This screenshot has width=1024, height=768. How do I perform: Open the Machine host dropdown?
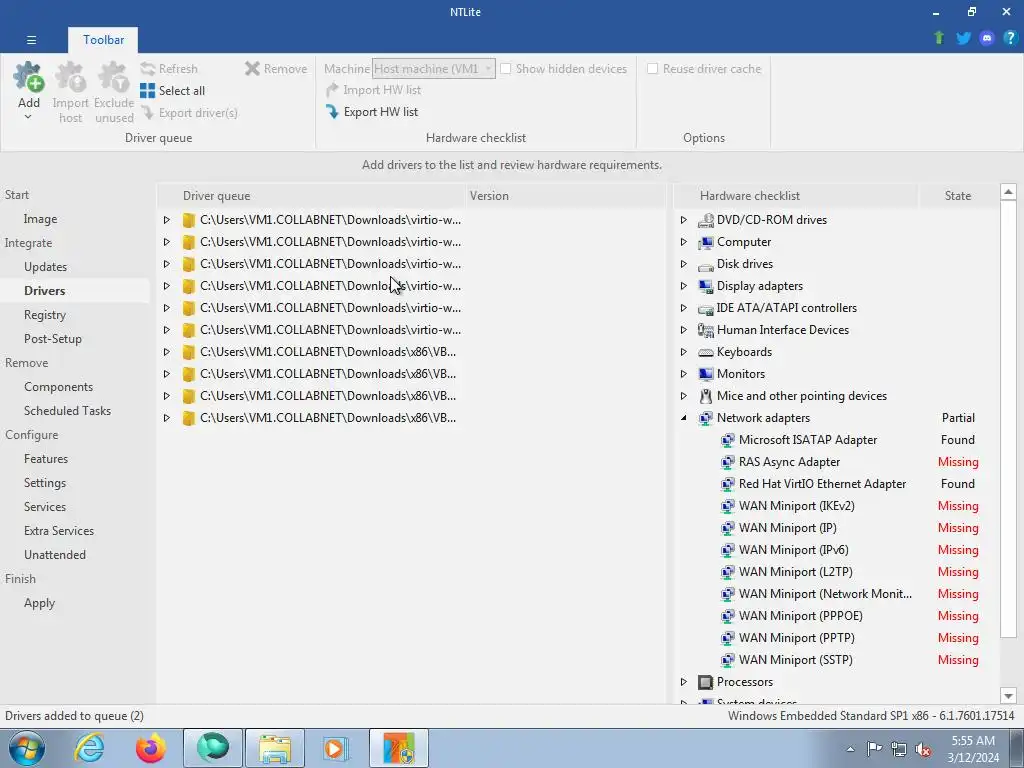[434, 69]
